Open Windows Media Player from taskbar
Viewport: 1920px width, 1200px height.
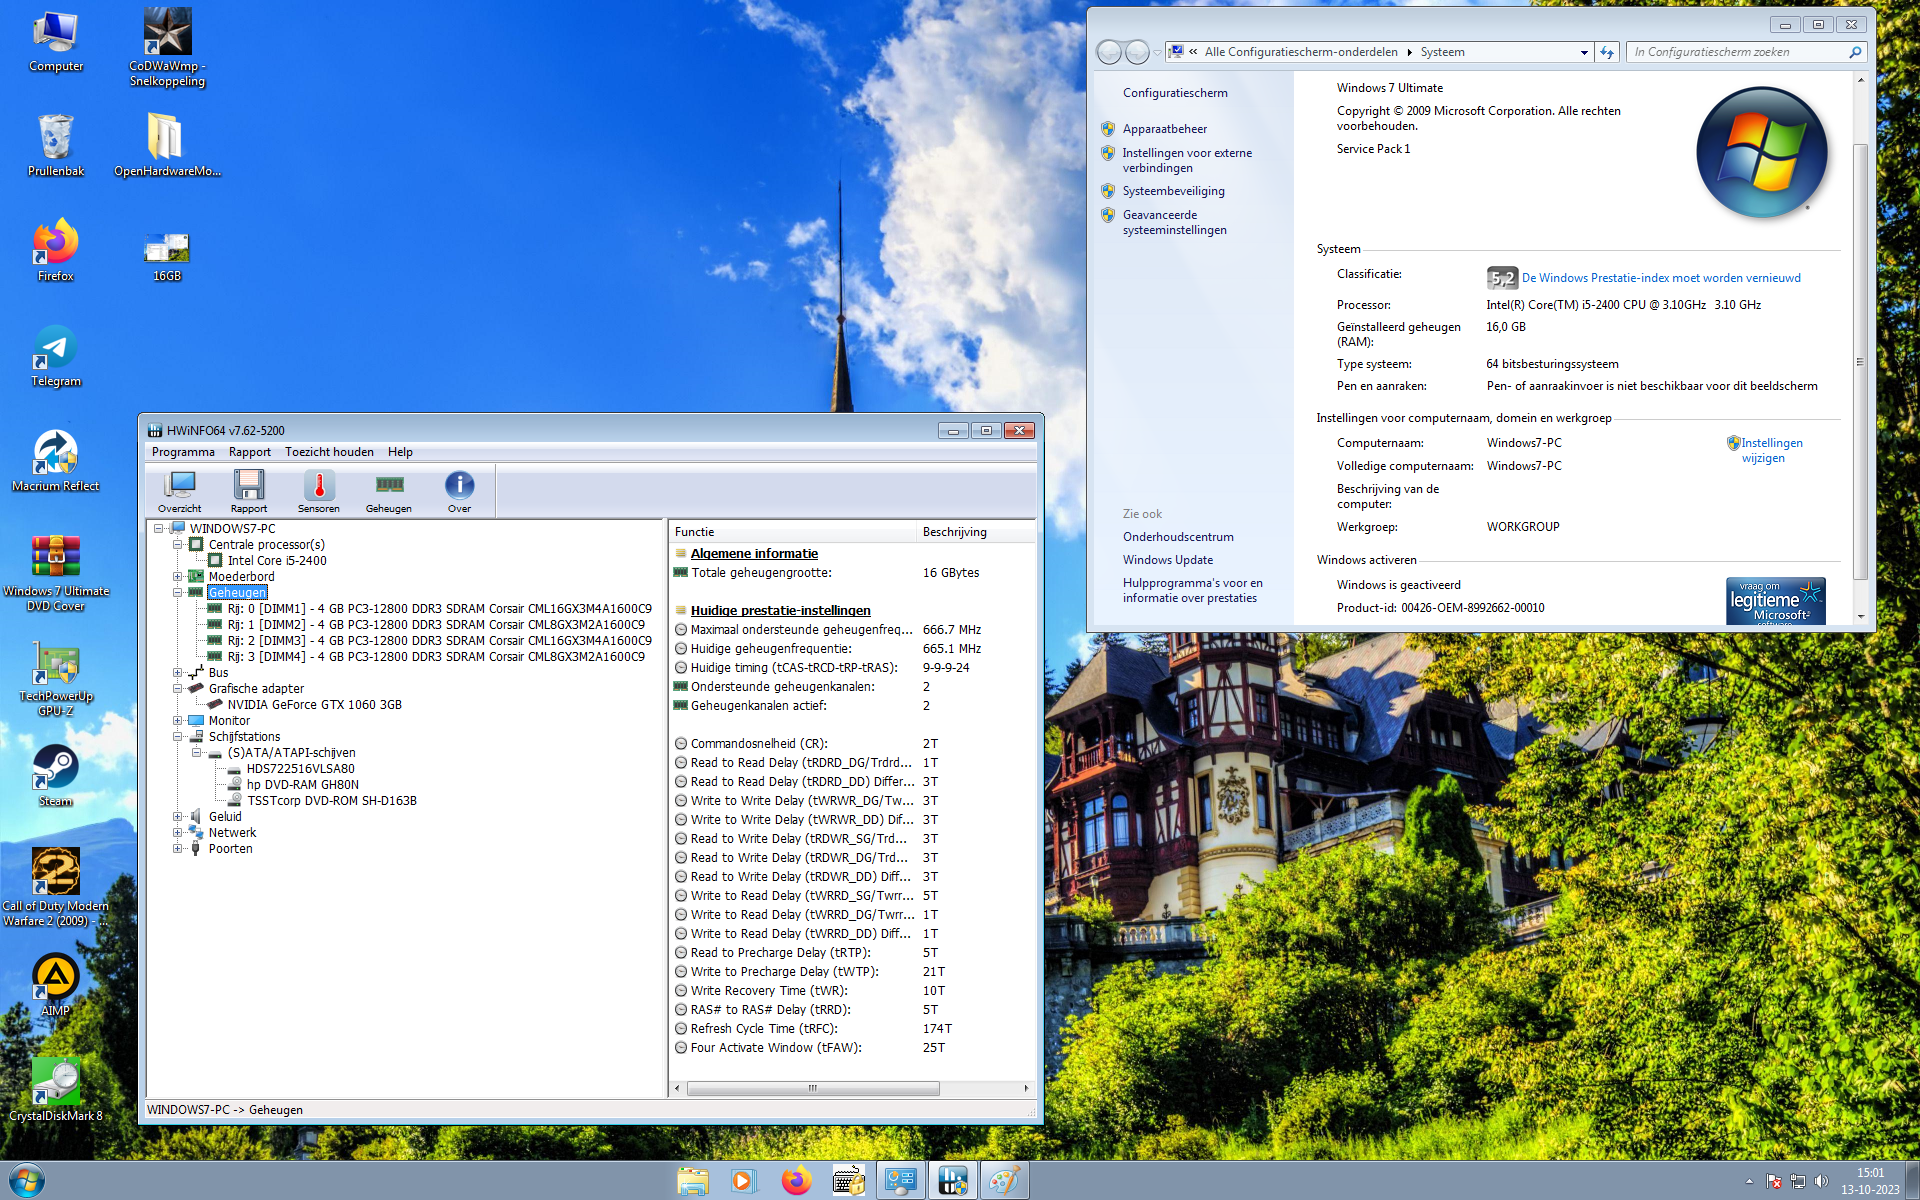coord(743,1181)
